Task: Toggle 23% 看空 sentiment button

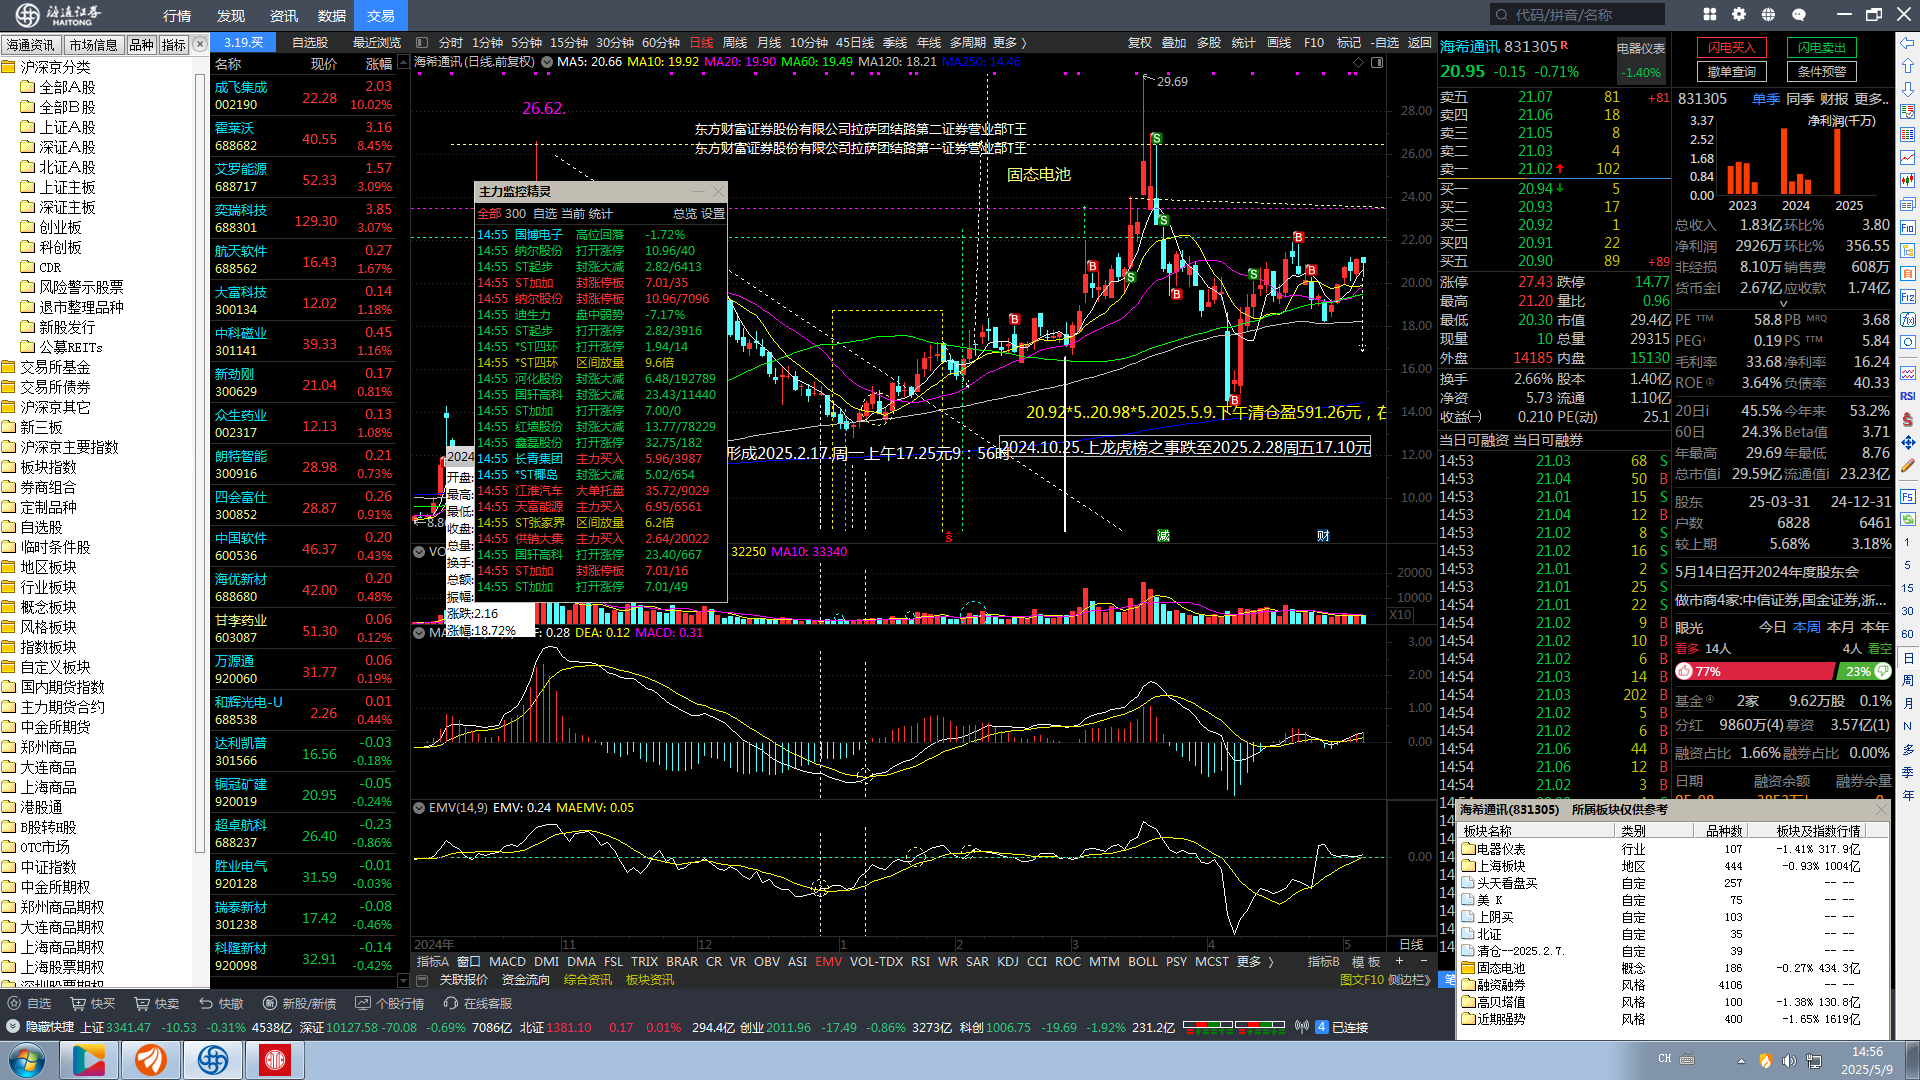Action: (x=1867, y=672)
